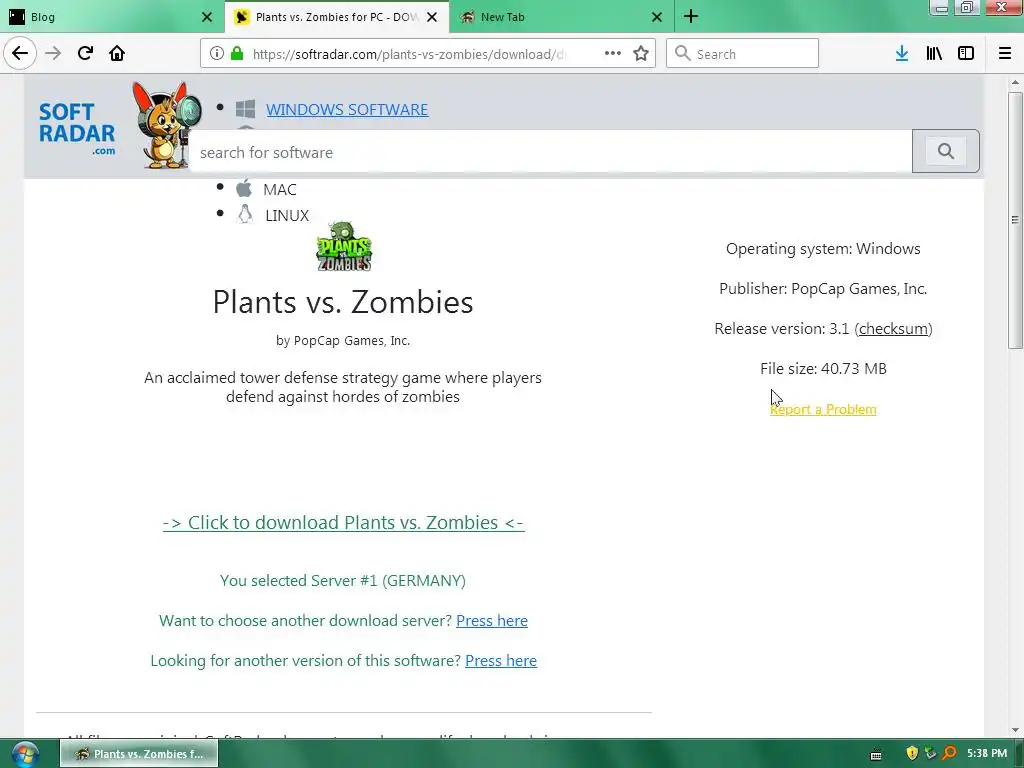Screen dimensions: 1024x768
Task: Click the SoftRadar logo
Action: [x=77, y=128]
